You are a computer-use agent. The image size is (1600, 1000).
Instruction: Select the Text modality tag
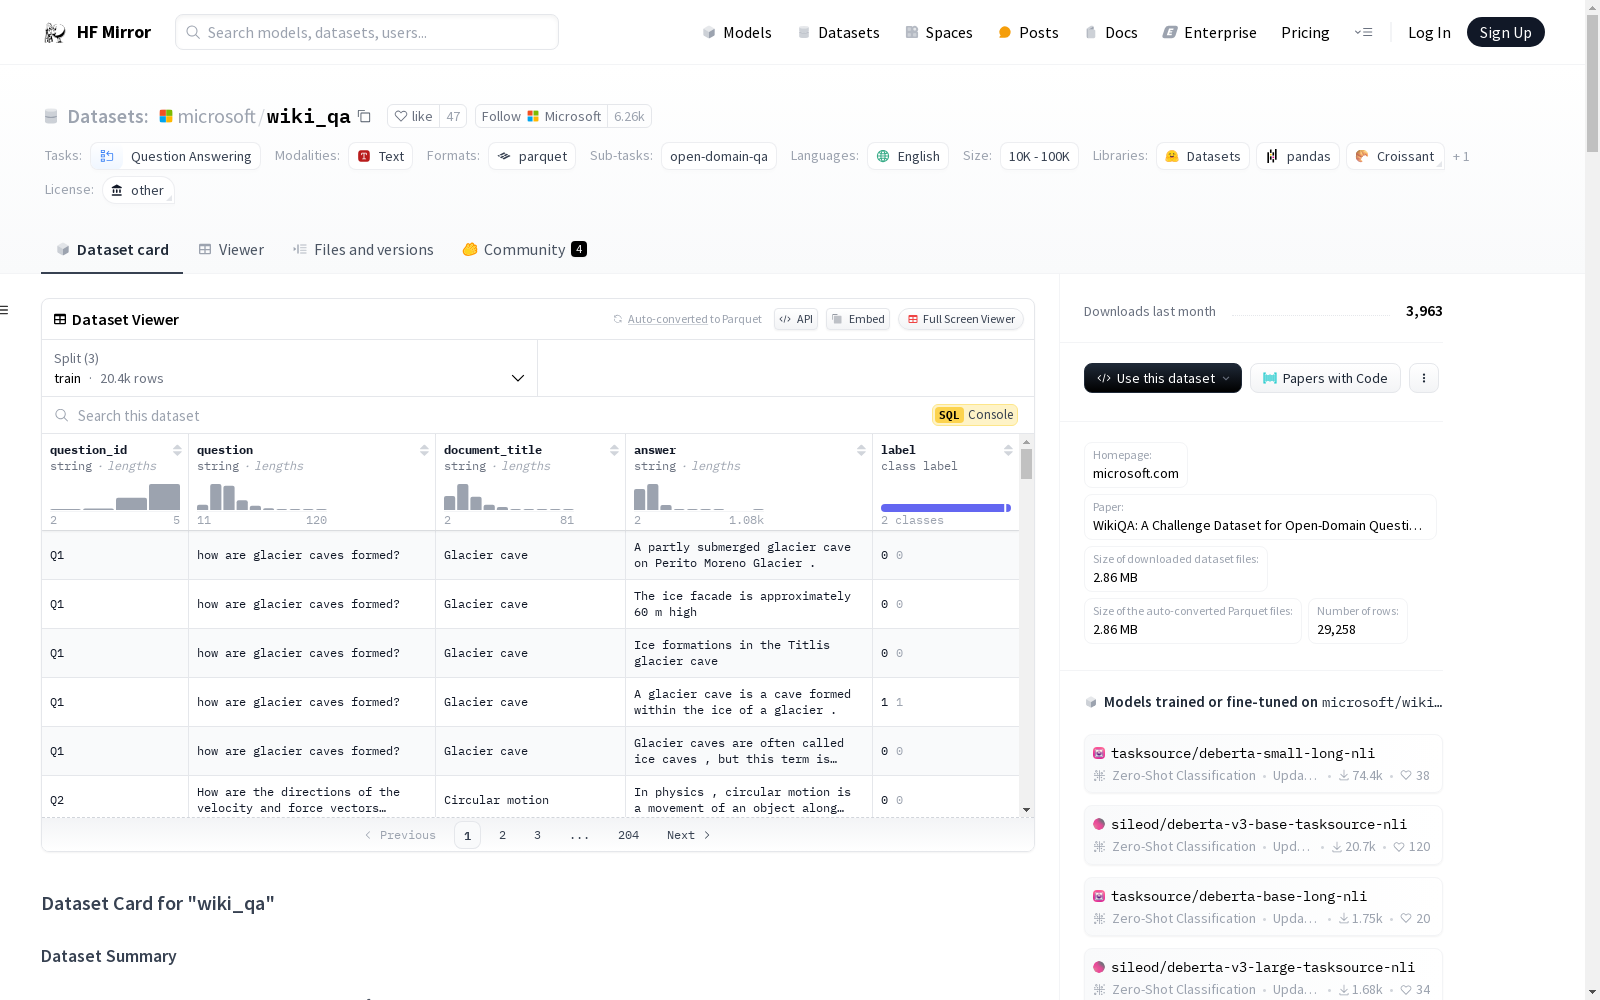pos(380,156)
